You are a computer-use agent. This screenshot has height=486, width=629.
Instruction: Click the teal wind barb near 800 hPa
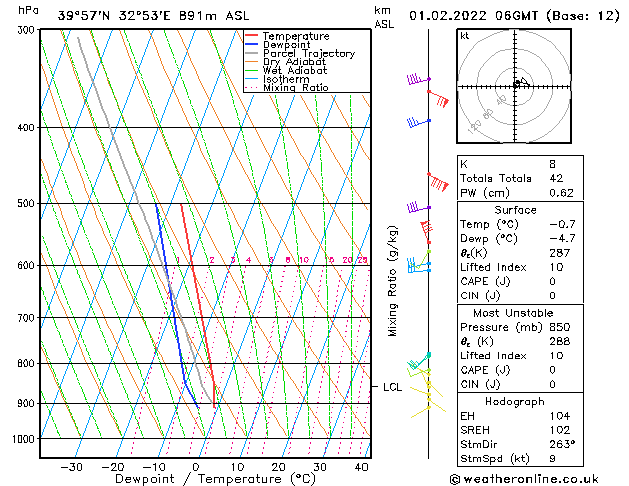click(419, 360)
